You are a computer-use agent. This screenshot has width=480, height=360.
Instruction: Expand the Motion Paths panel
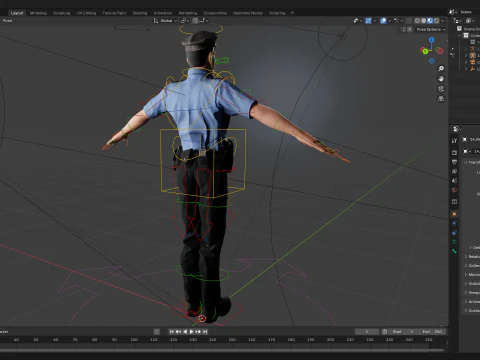(472, 274)
